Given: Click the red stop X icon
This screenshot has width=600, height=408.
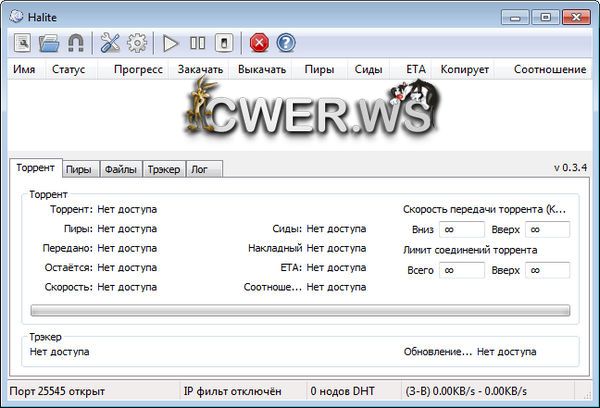Looking at the screenshot, I should pos(259,43).
